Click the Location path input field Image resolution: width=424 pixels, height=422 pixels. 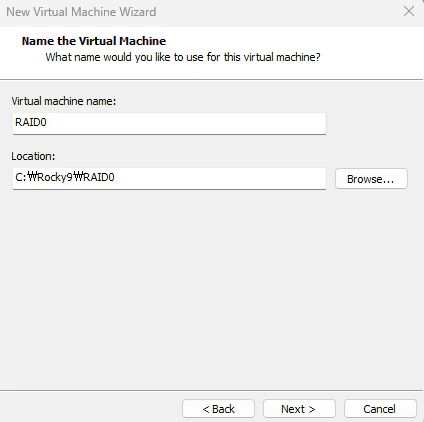[x=169, y=178]
